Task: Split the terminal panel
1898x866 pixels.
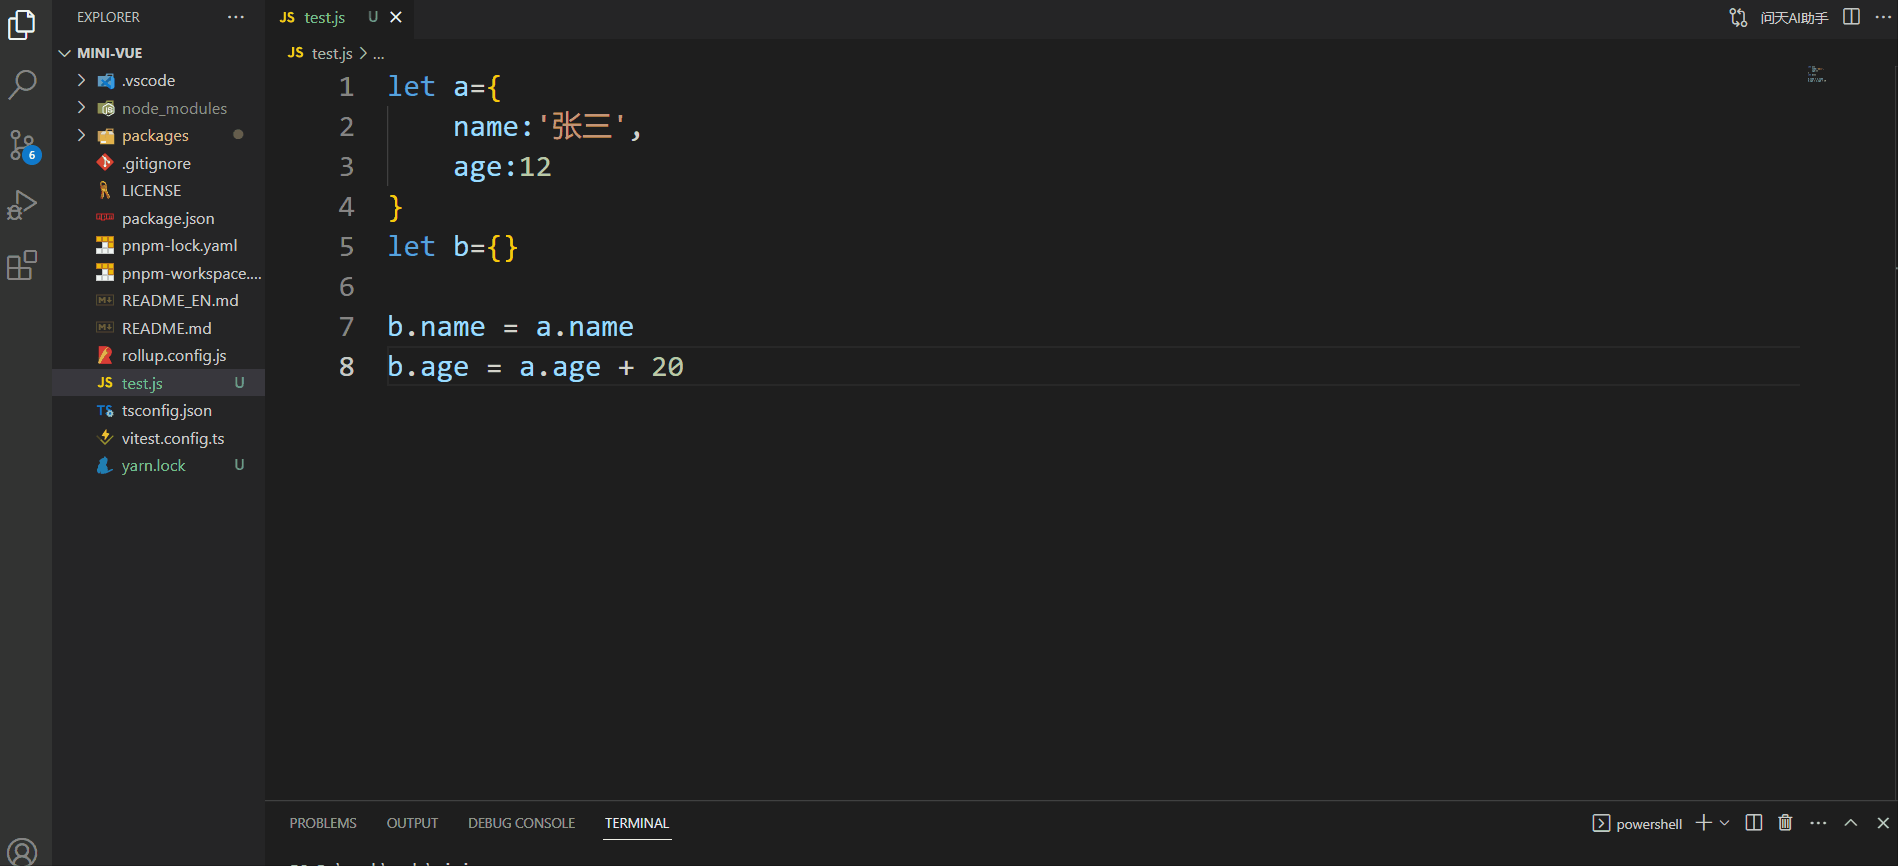Action: point(1754,823)
